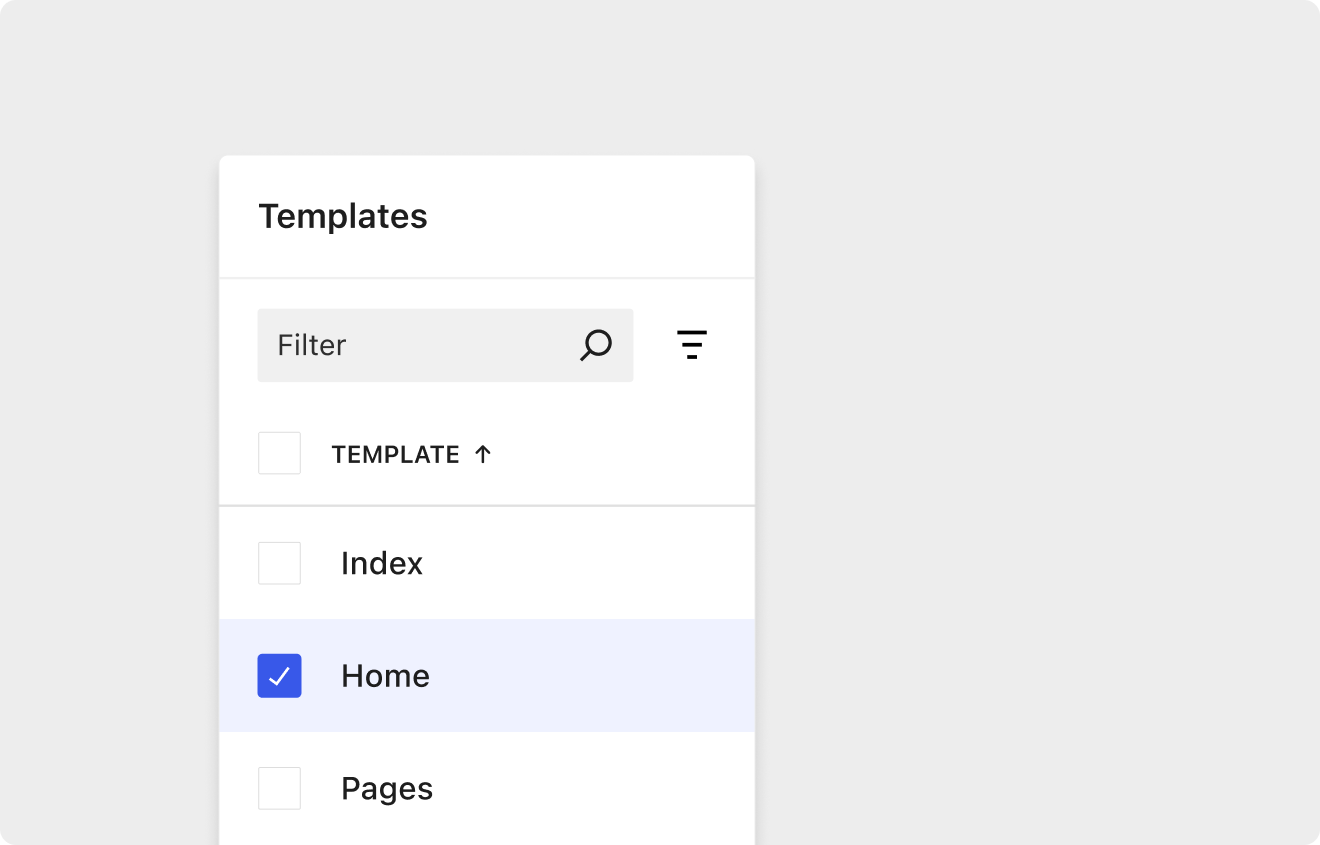
Task: Click the Pages row label
Action: point(387,788)
